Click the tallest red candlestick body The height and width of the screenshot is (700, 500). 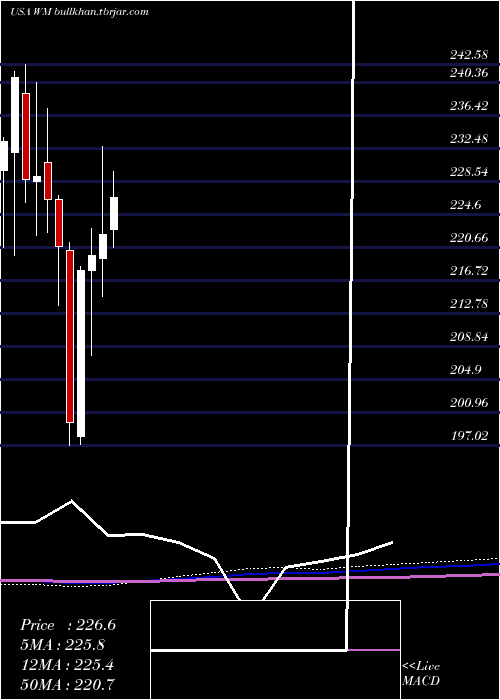click(x=70, y=336)
